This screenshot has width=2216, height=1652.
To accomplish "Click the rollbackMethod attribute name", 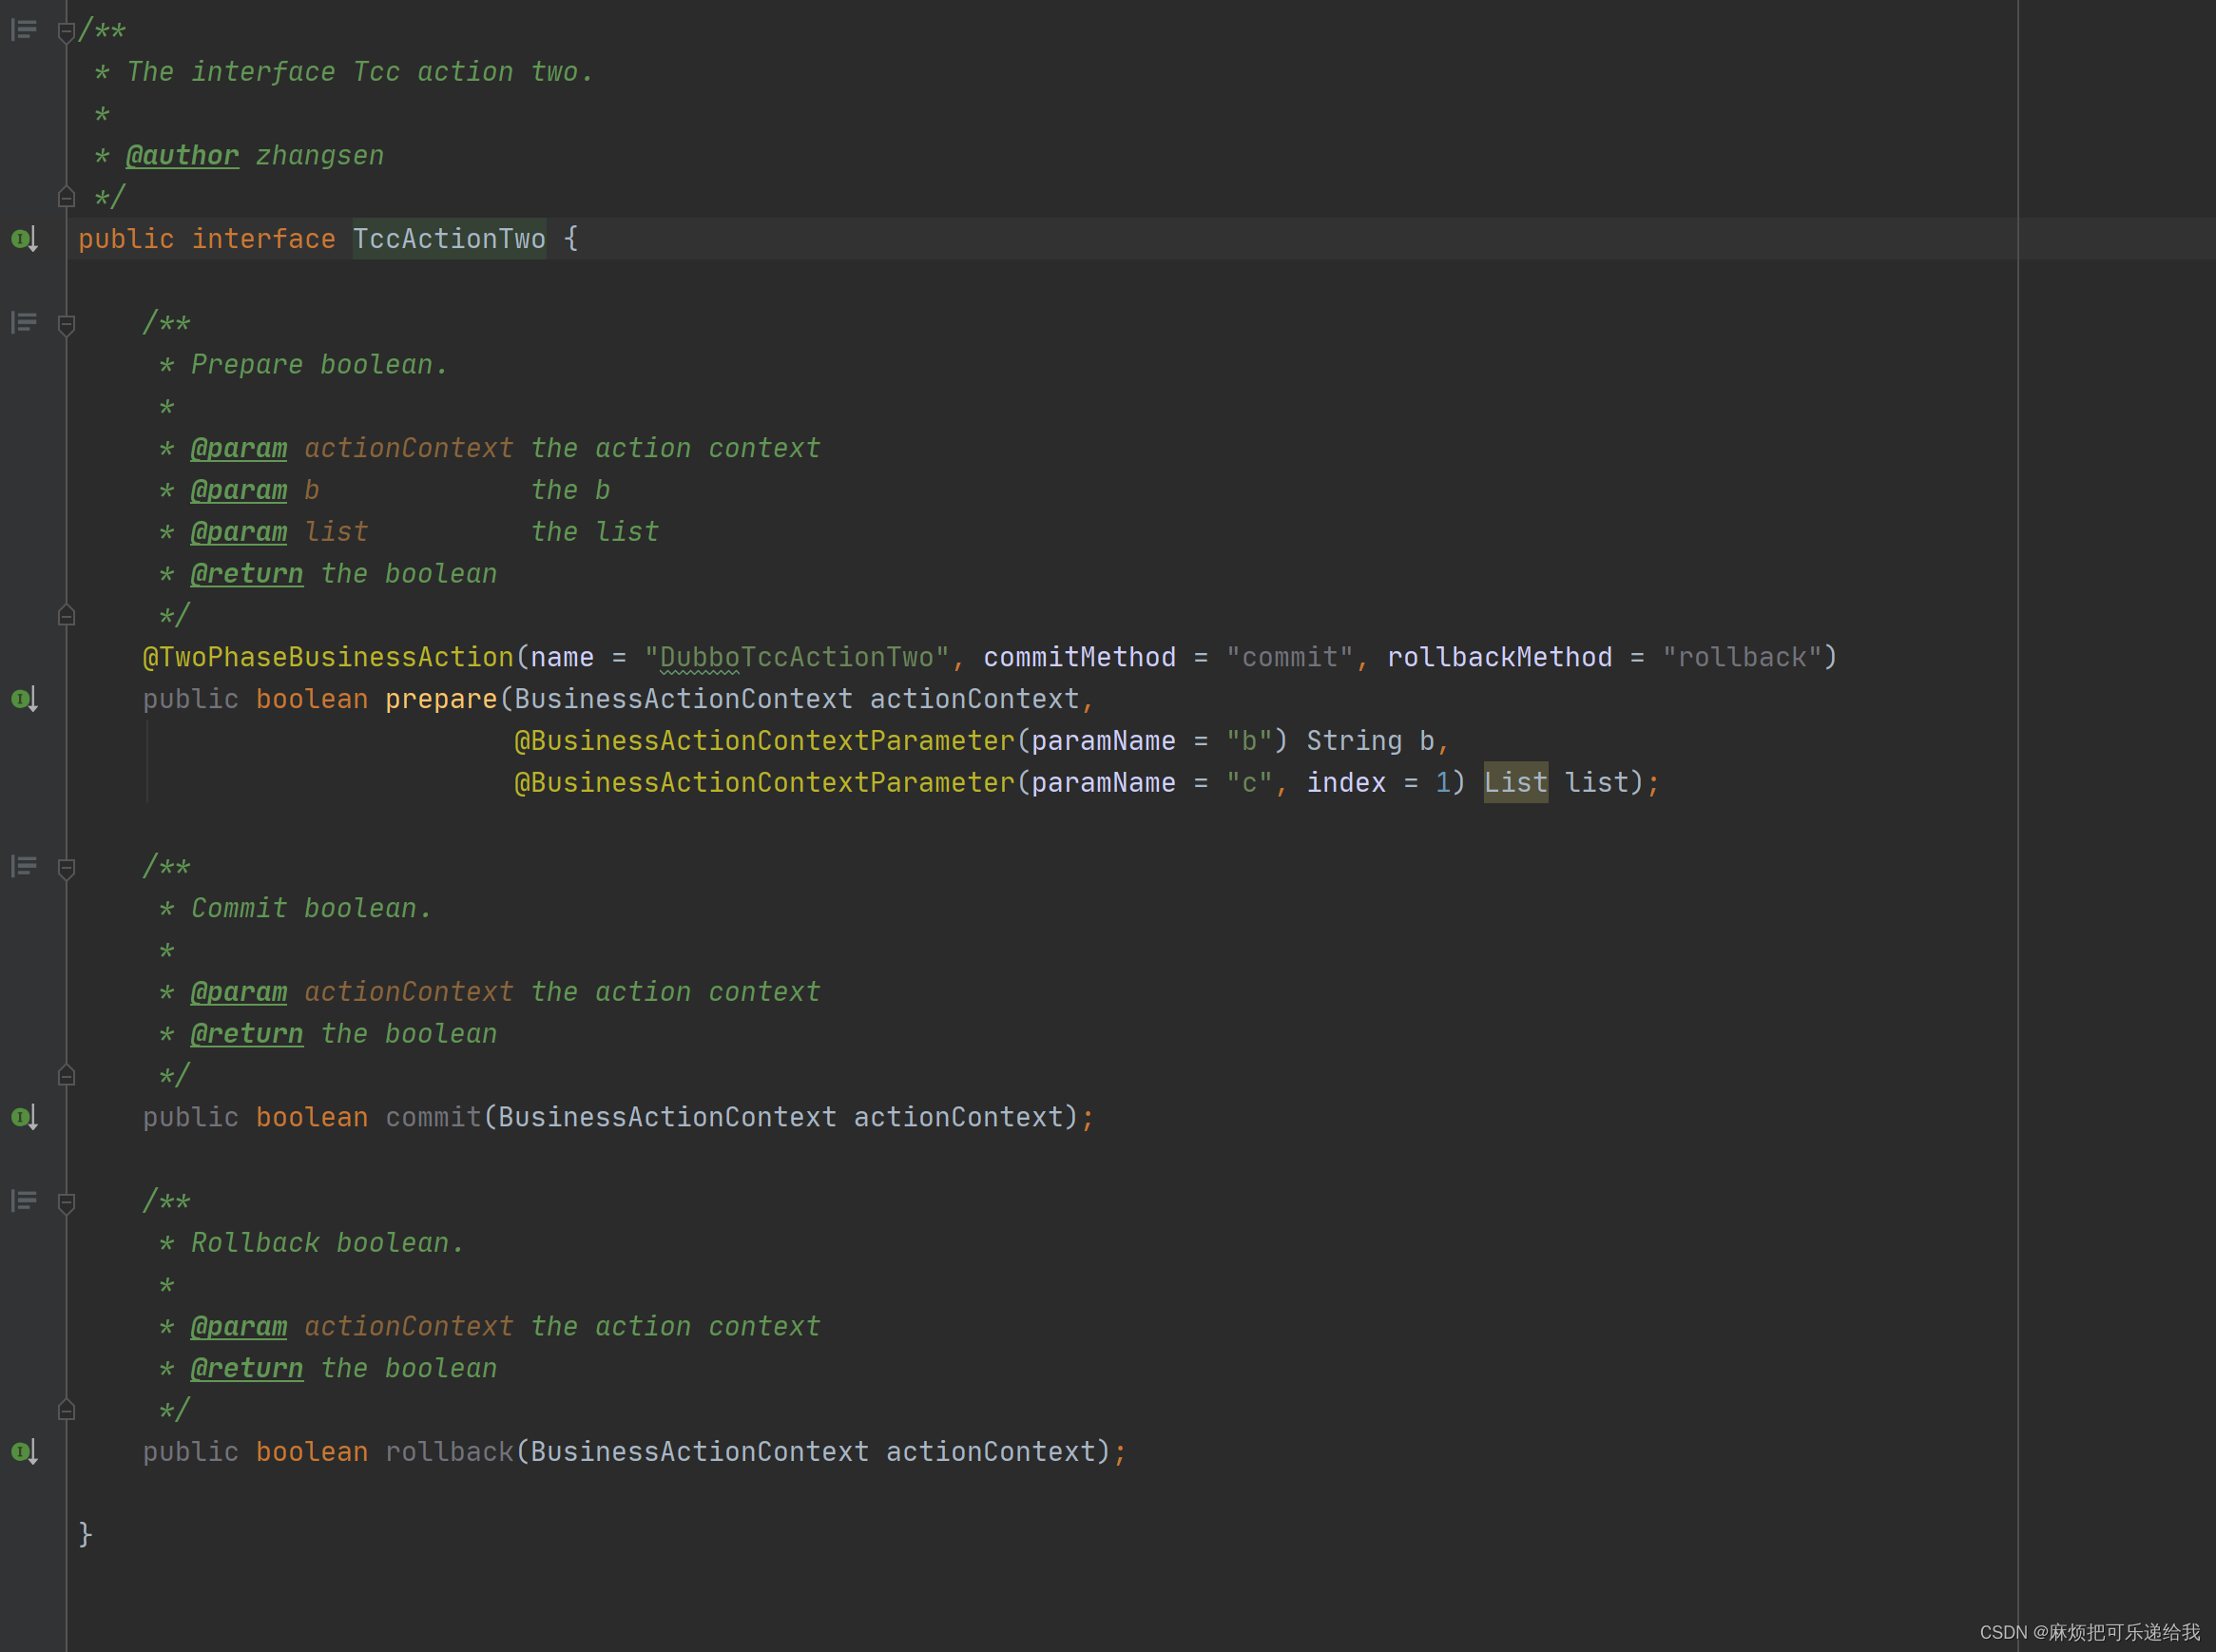I will pos(1499,657).
